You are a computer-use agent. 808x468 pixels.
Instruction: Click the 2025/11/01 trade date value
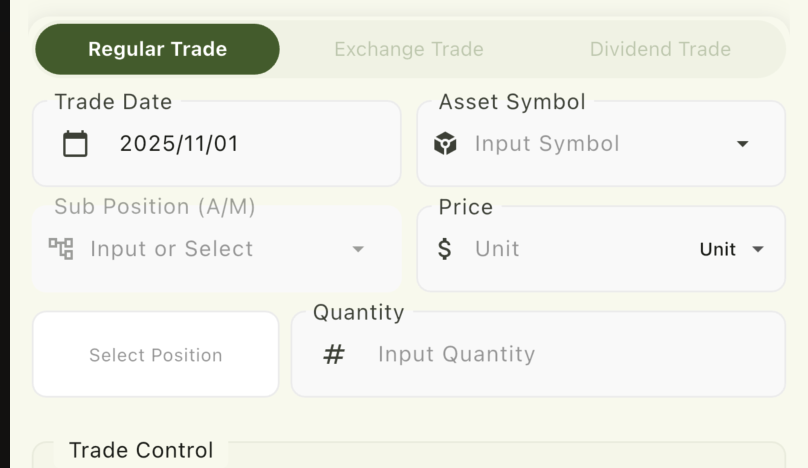pyautogui.click(x=179, y=144)
